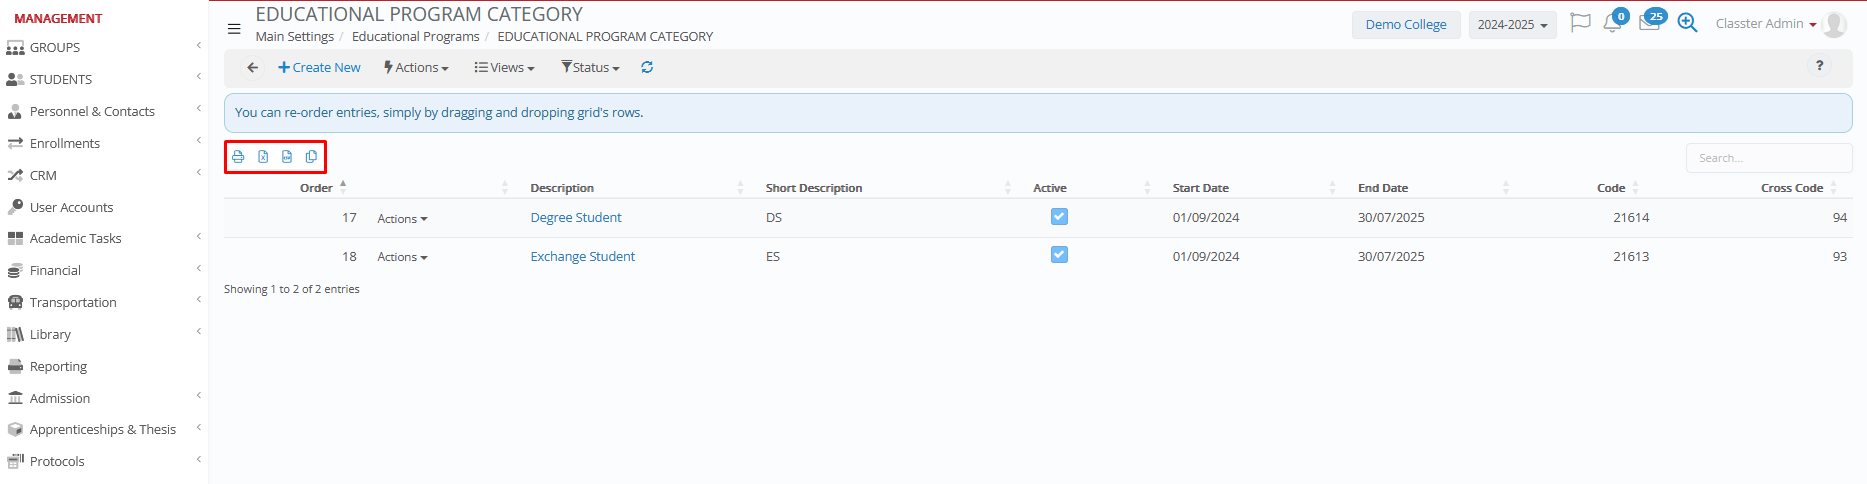This screenshot has height=484, width=1867.
Task: Open the notifications bell
Action: coord(1612,23)
